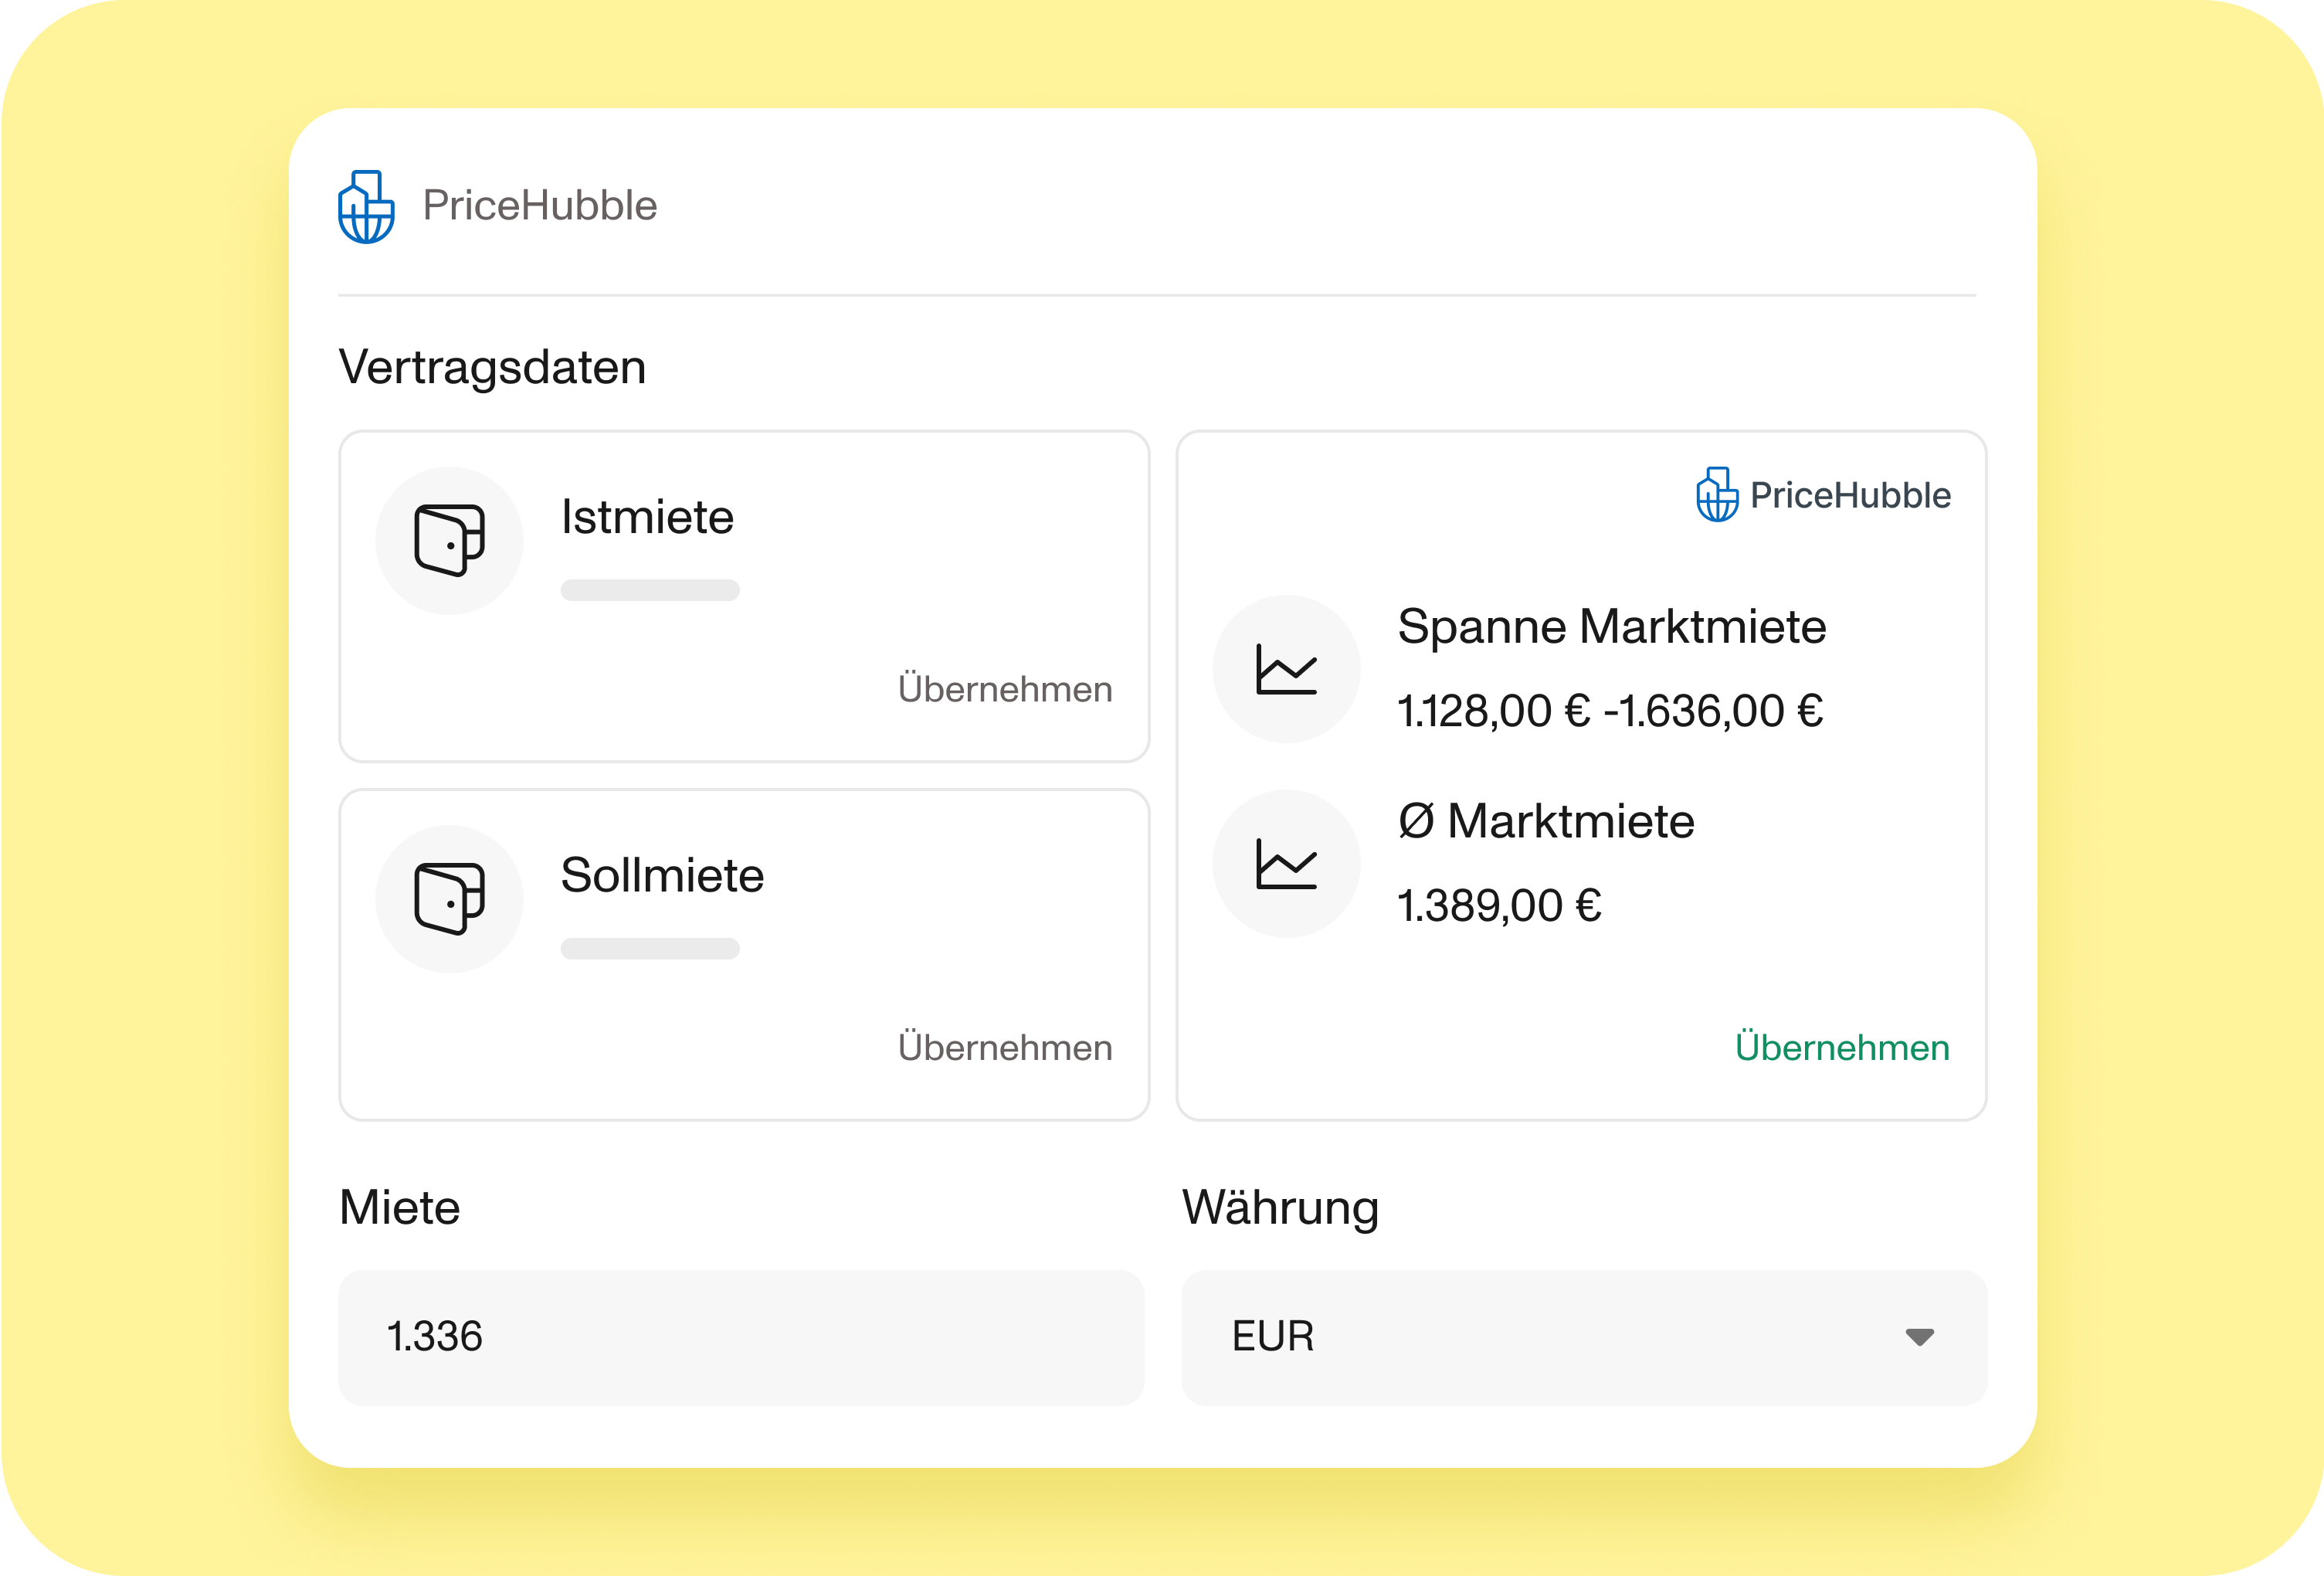Focus the Miete input field showing 1.336

(x=741, y=1337)
